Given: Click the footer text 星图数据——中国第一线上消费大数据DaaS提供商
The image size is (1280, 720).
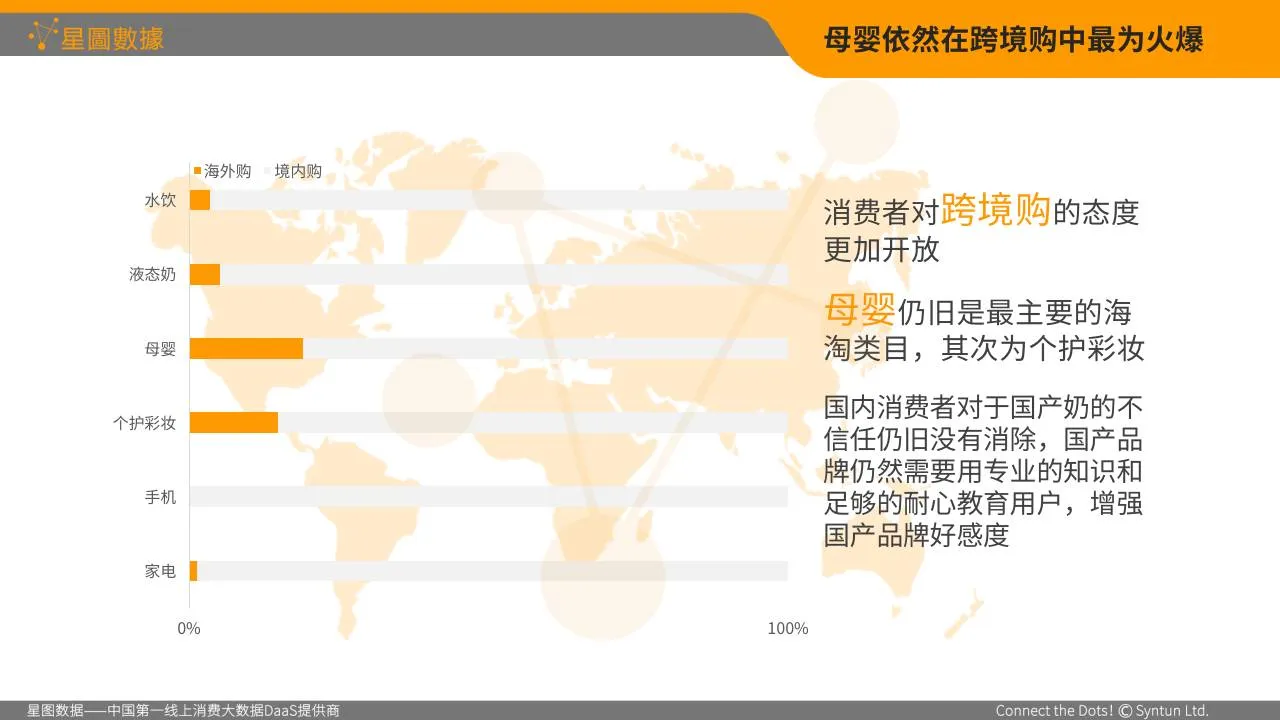Looking at the screenshot, I should pos(183,711).
